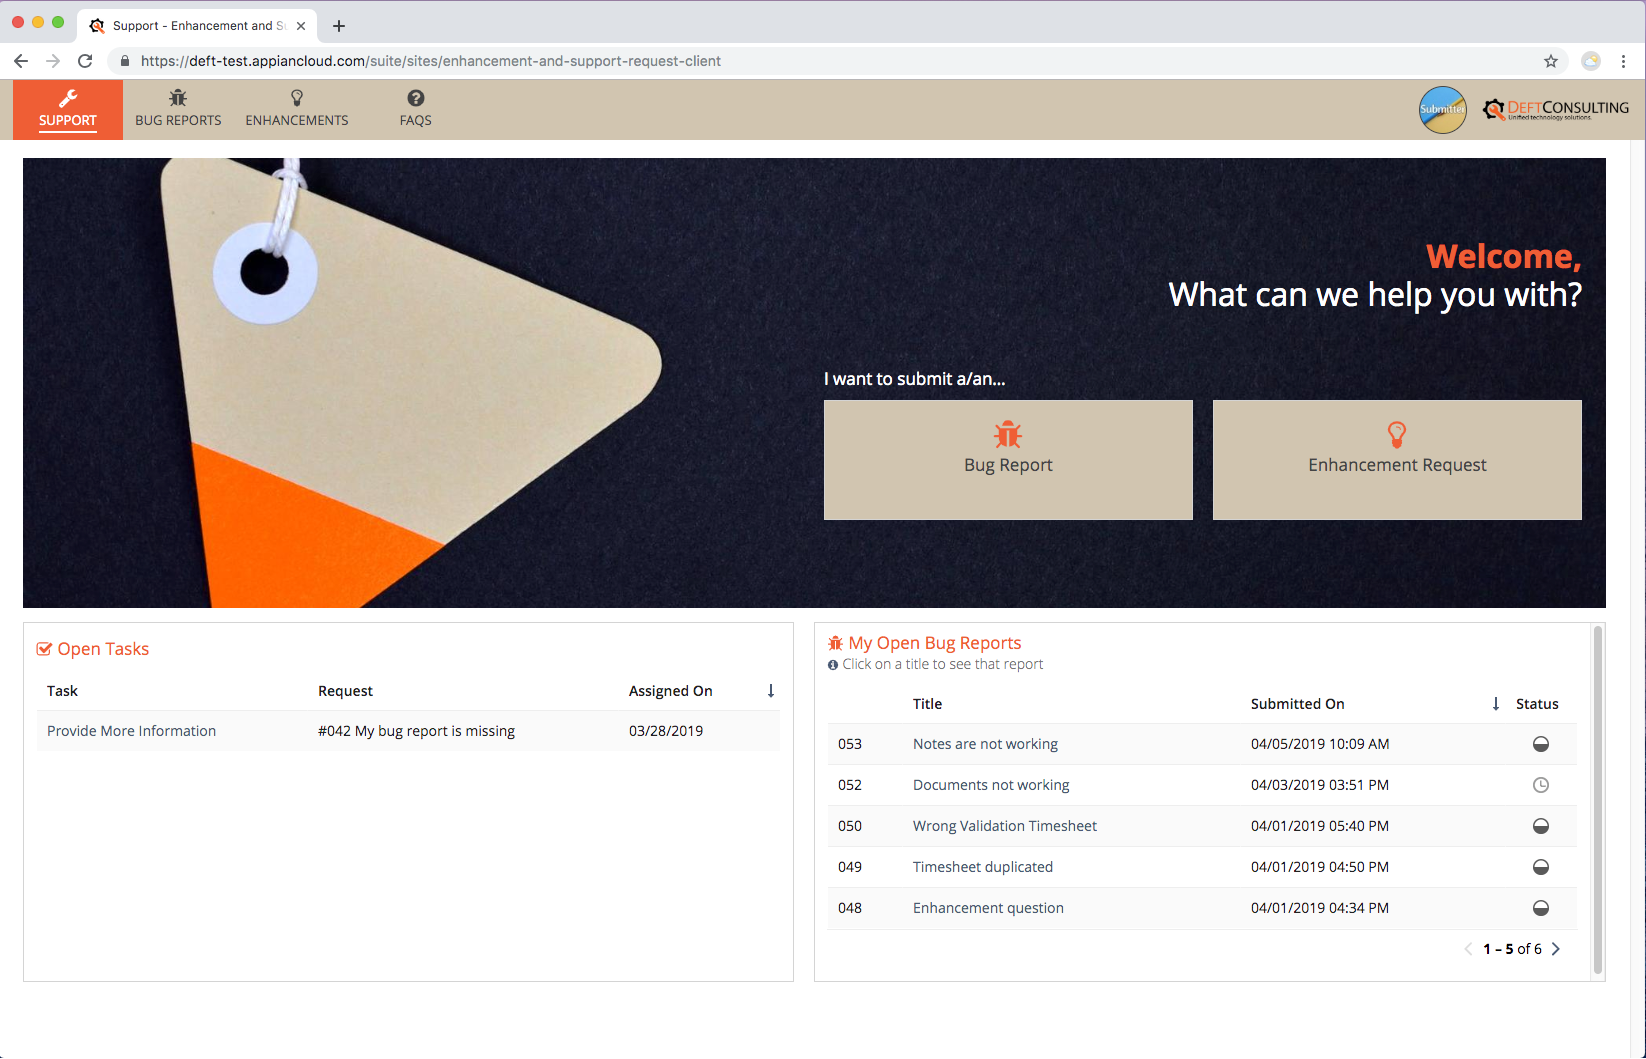Image resolution: width=1646 pixels, height=1059 pixels.
Task: Submit a new Bug Report
Action: [x=1008, y=460]
